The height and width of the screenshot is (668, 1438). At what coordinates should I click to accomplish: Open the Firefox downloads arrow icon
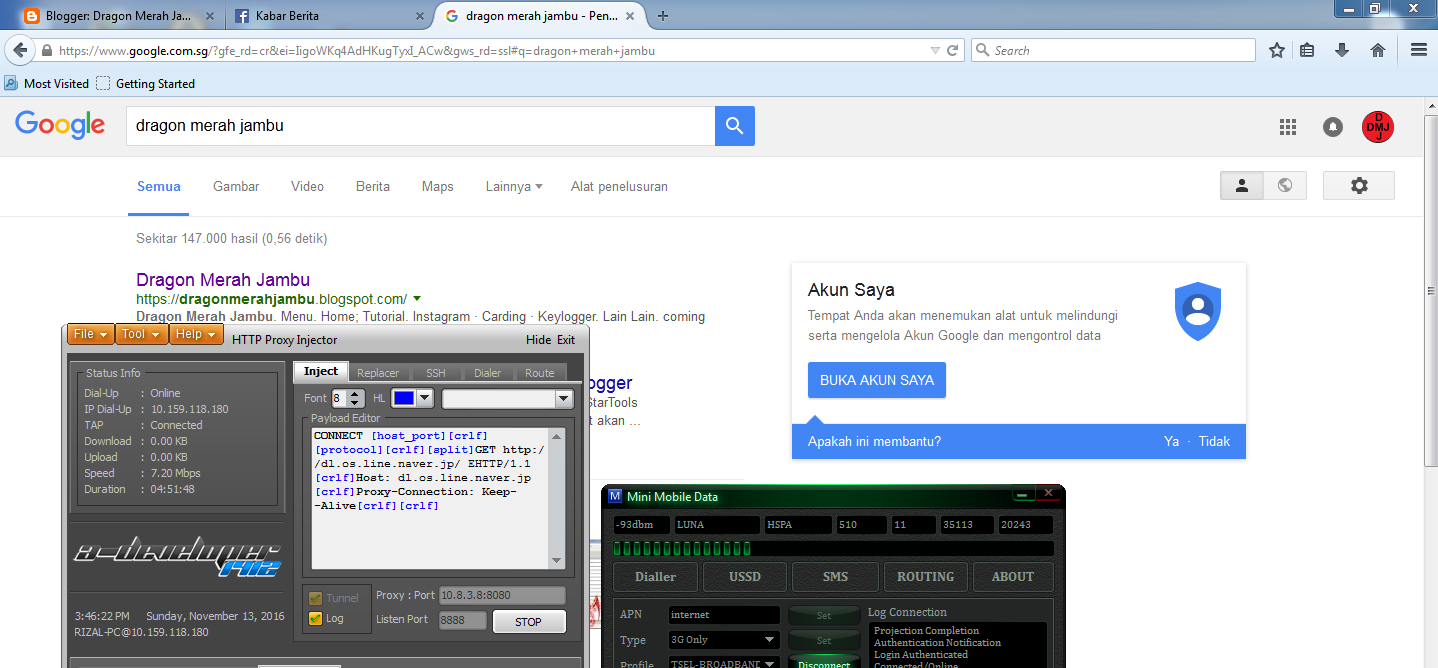(1342, 49)
